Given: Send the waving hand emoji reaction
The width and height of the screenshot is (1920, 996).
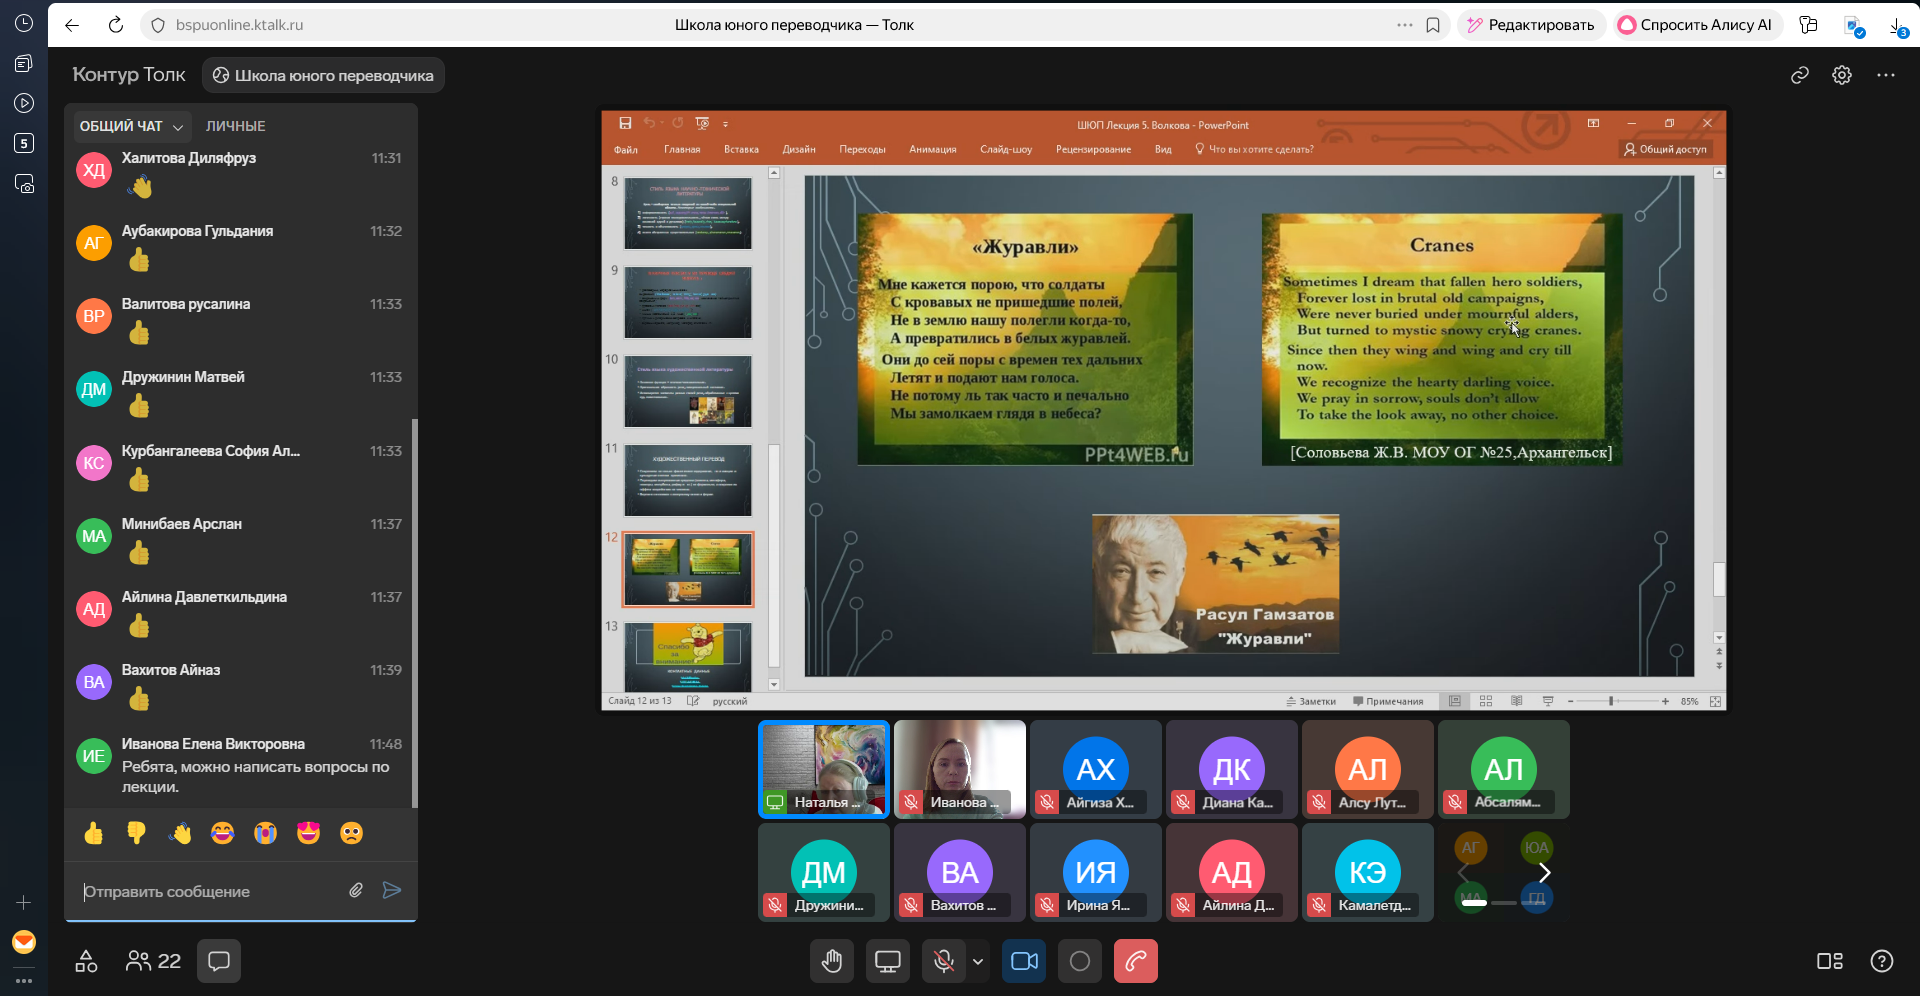Looking at the screenshot, I should [x=180, y=833].
